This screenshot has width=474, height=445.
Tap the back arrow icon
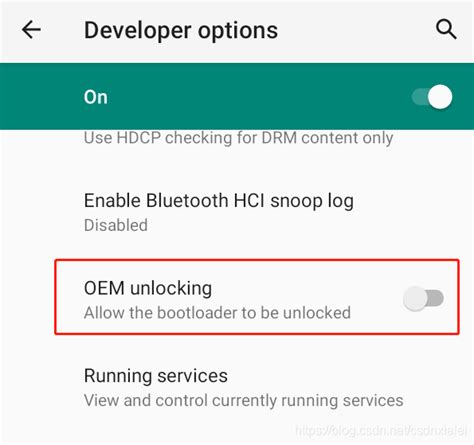pos(31,30)
